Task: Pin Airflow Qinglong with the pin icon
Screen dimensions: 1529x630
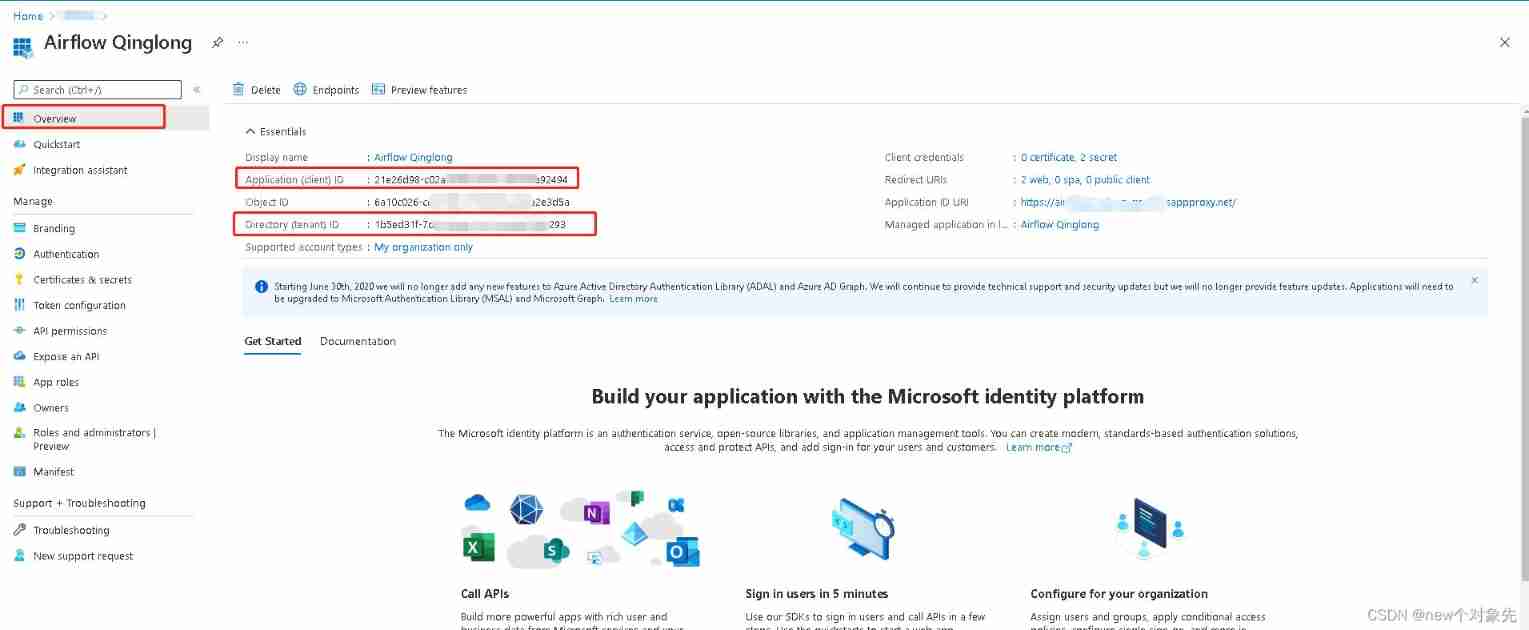Action: click(x=217, y=43)
